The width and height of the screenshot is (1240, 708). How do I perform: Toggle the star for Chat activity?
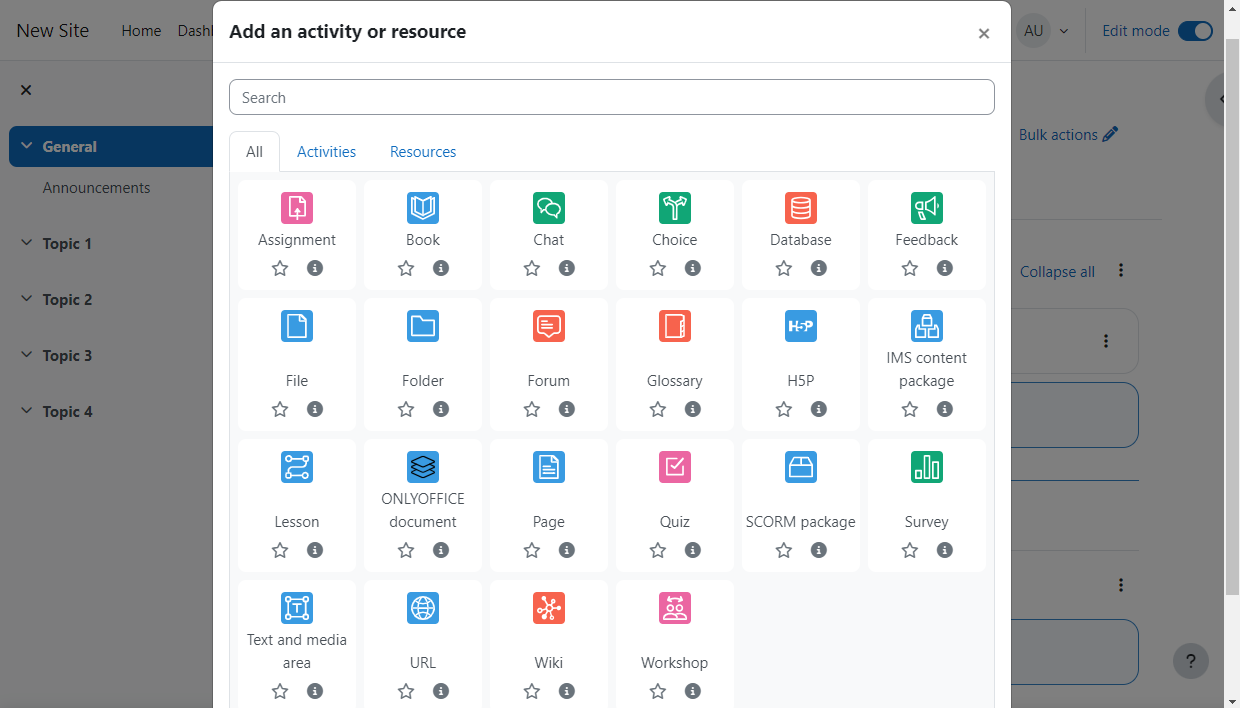(x=532, y=268)
